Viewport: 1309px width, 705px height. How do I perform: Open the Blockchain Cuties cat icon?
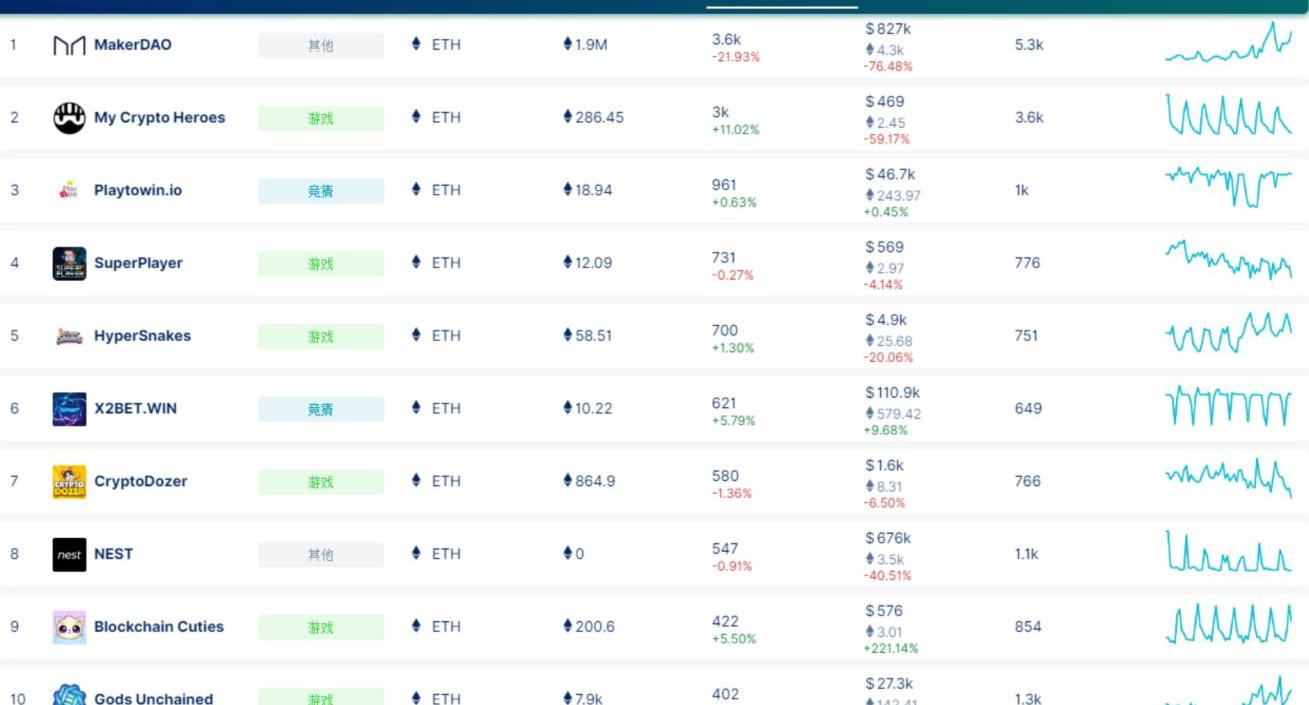coord(69,627)
